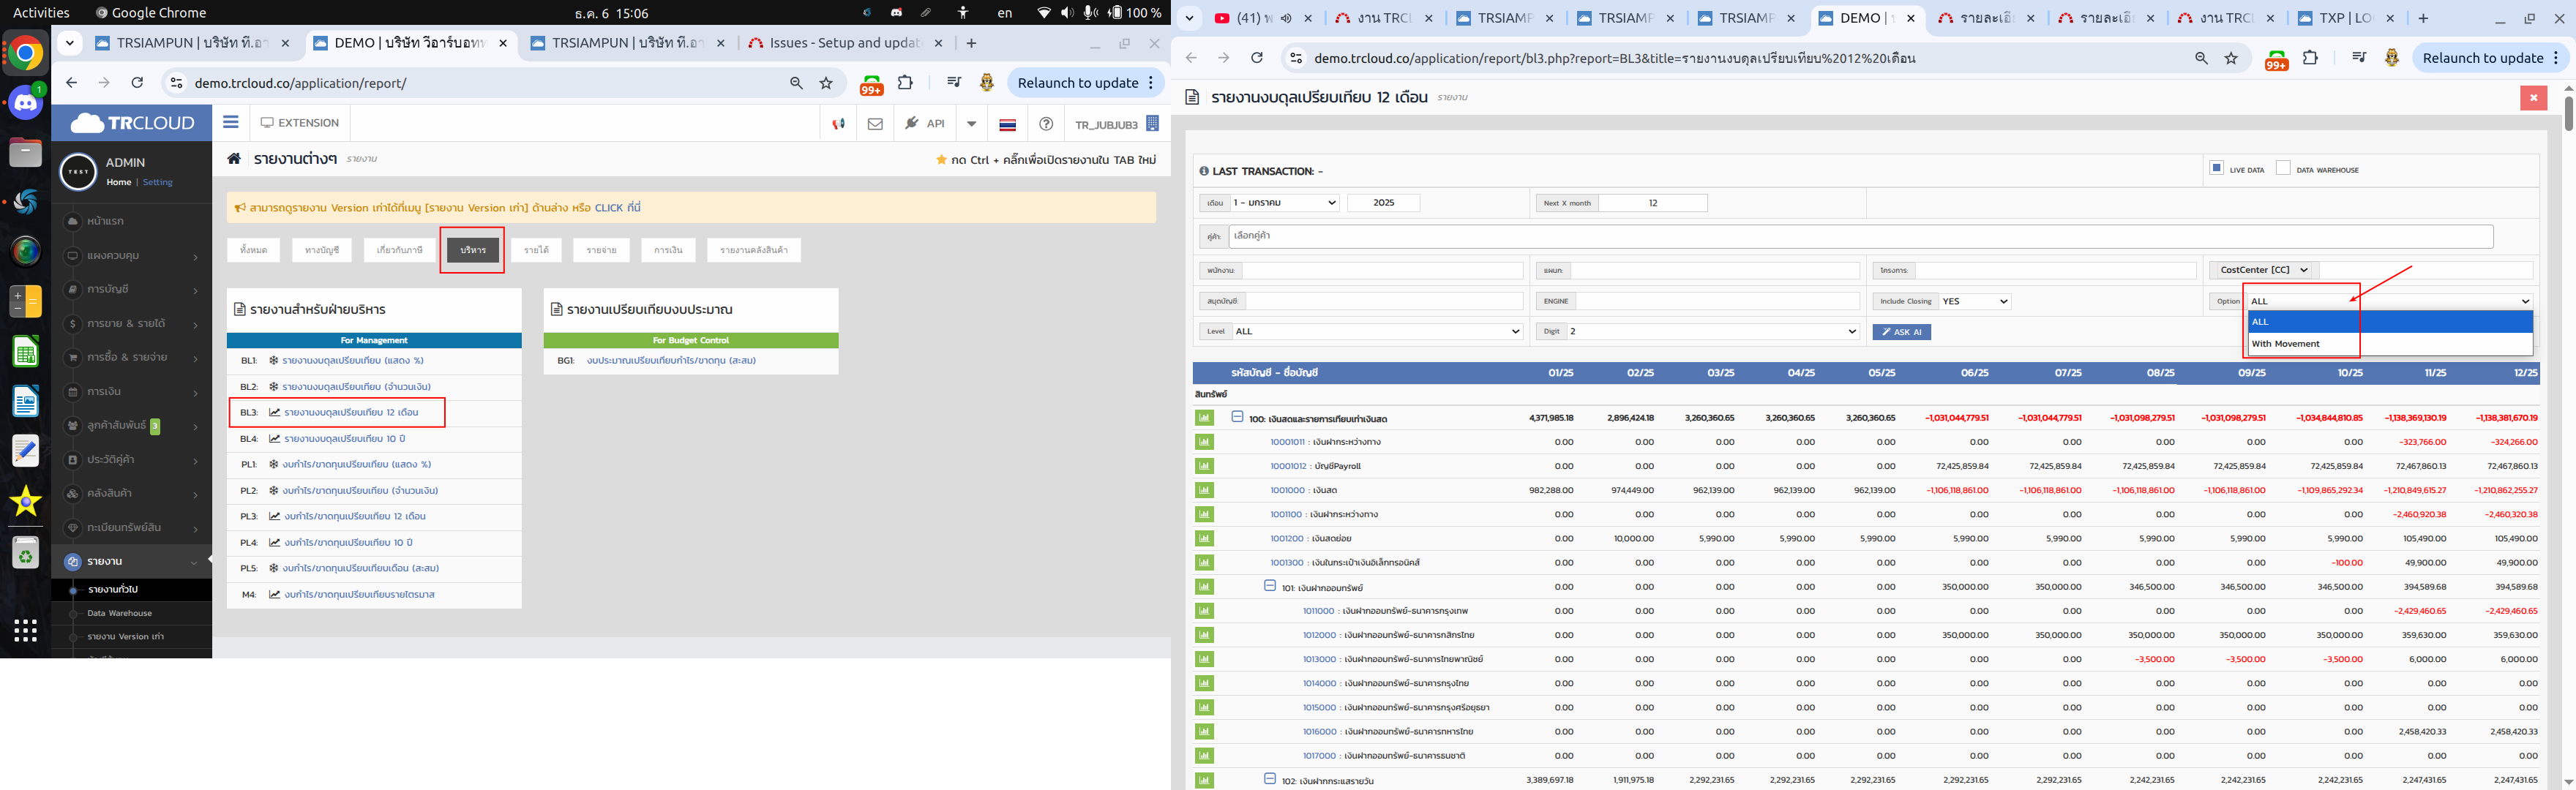This screenshot has width=2576, height=790.
Task: Open the megaphone announcements icon
Action: (838, 124)
